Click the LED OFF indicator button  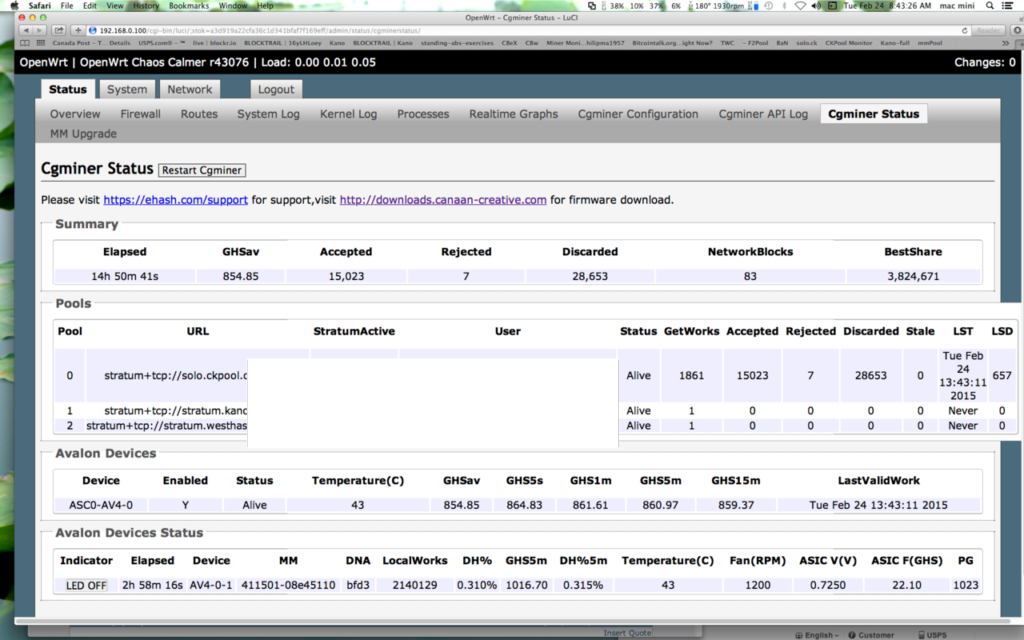pos(86,585)
